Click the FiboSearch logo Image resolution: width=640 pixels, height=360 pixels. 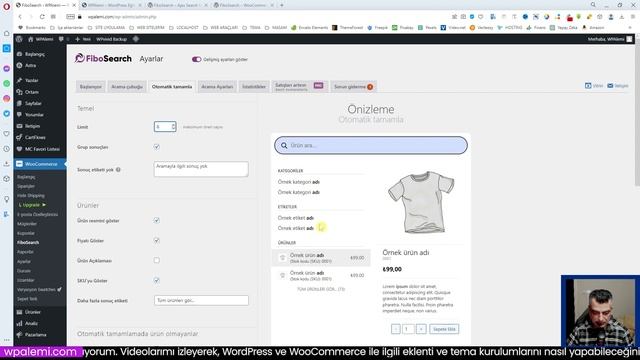click(x=103, y=58)
